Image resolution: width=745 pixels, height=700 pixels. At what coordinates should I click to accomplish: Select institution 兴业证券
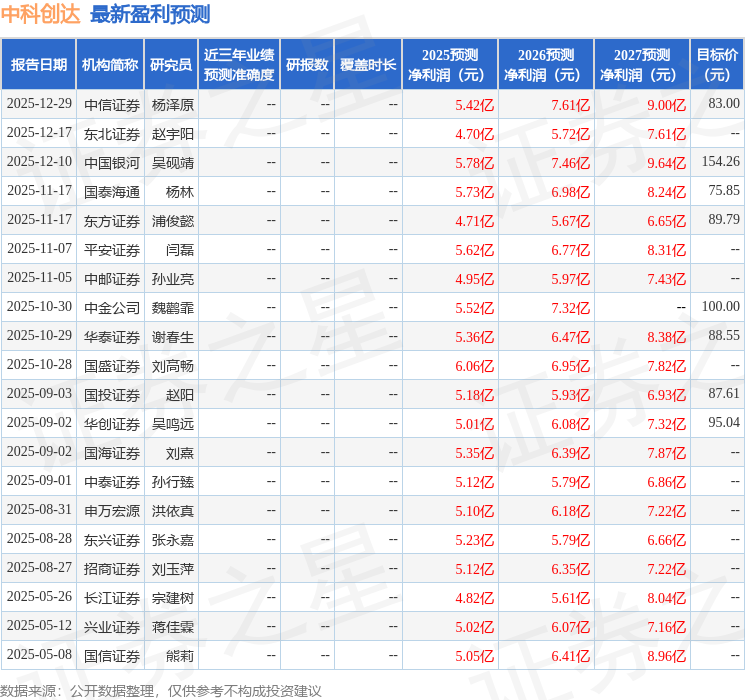coord(112,627)
